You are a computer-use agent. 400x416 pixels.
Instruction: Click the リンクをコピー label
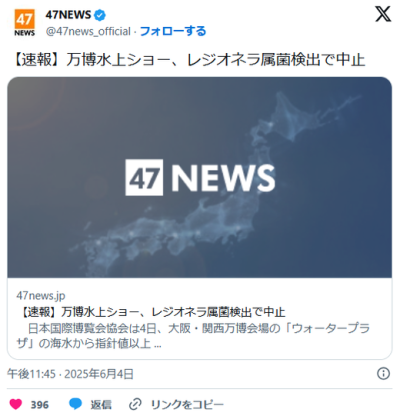coord(187,405)
